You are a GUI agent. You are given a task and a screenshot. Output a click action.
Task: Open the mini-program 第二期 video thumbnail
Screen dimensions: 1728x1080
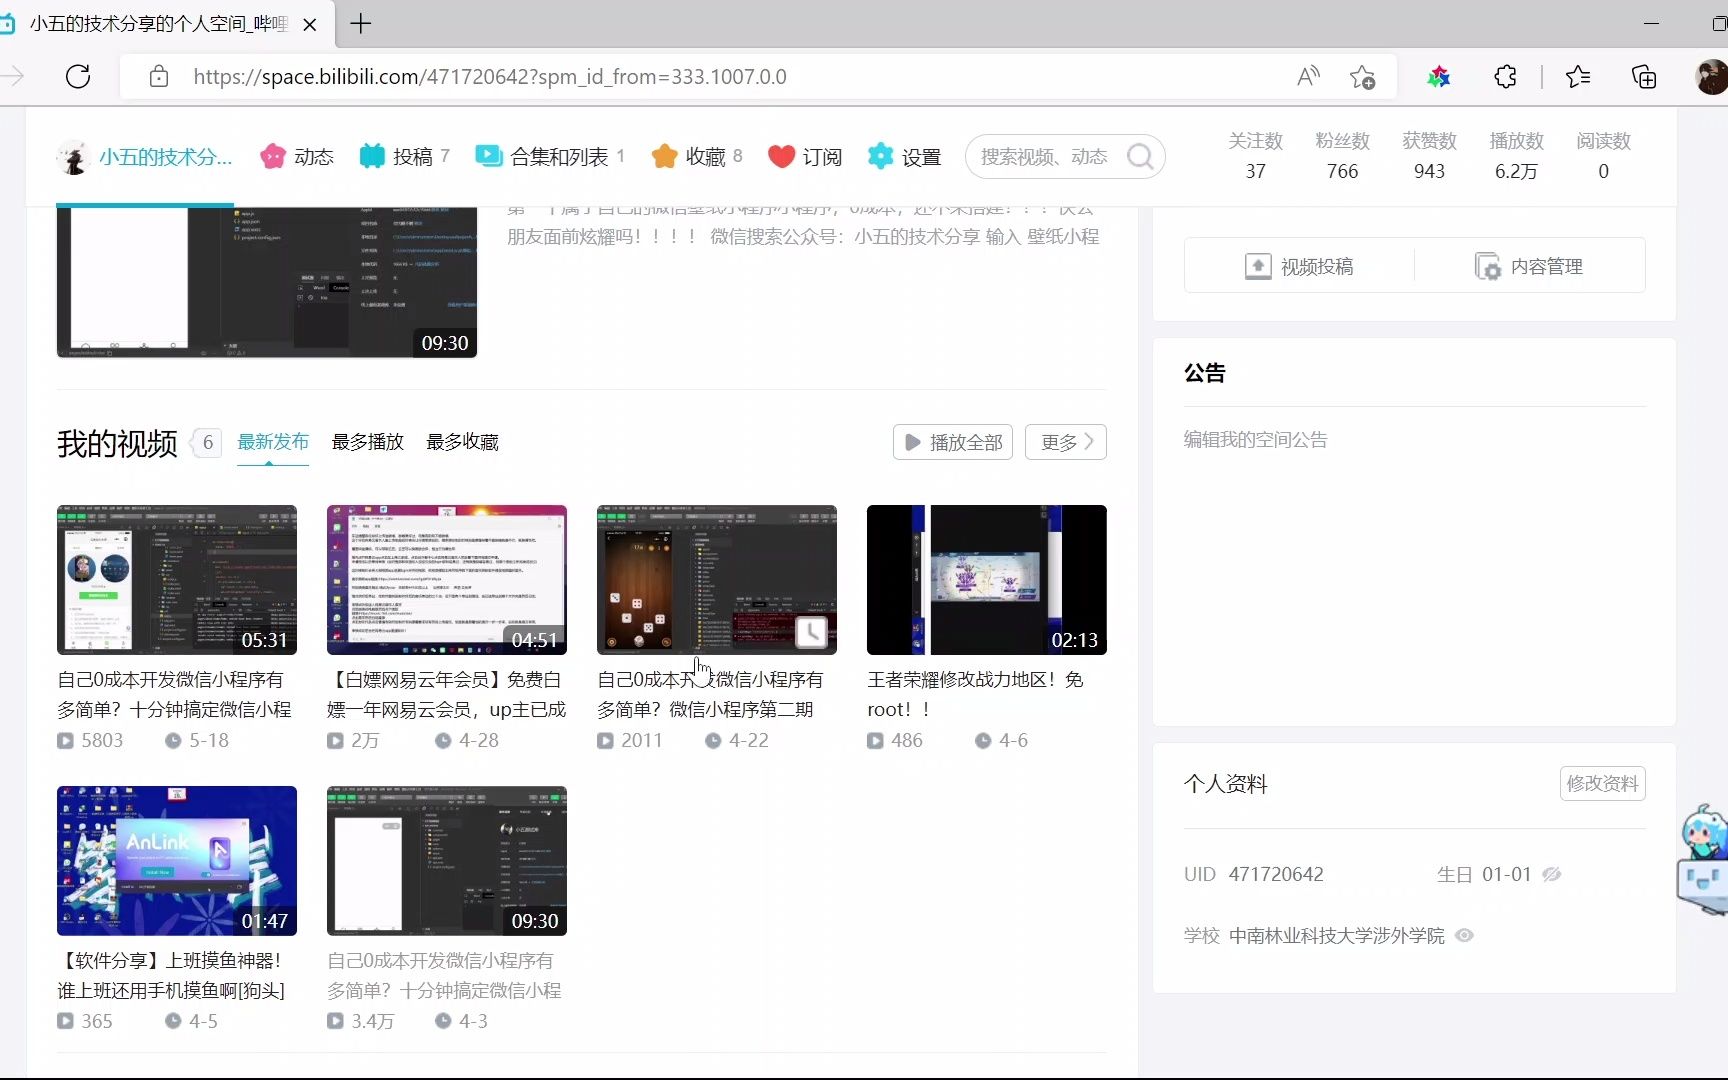[717, 580]
